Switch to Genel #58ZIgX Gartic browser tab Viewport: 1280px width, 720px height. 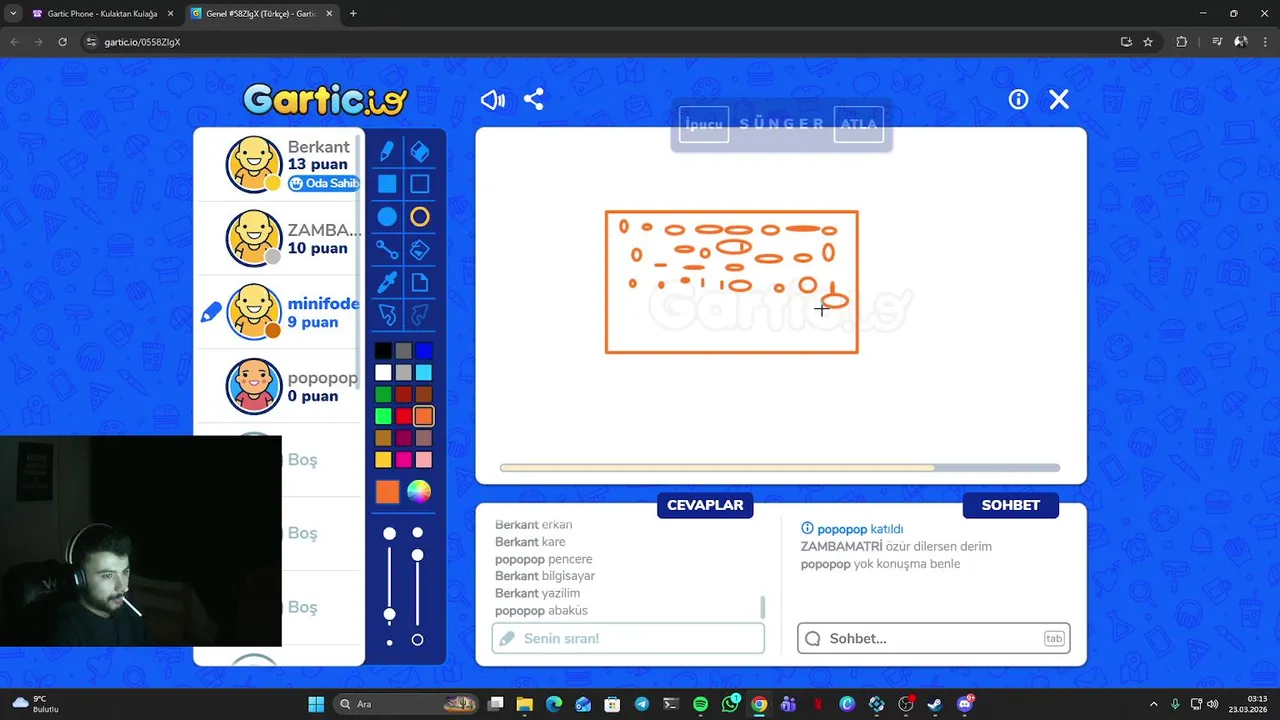point(261,14)
